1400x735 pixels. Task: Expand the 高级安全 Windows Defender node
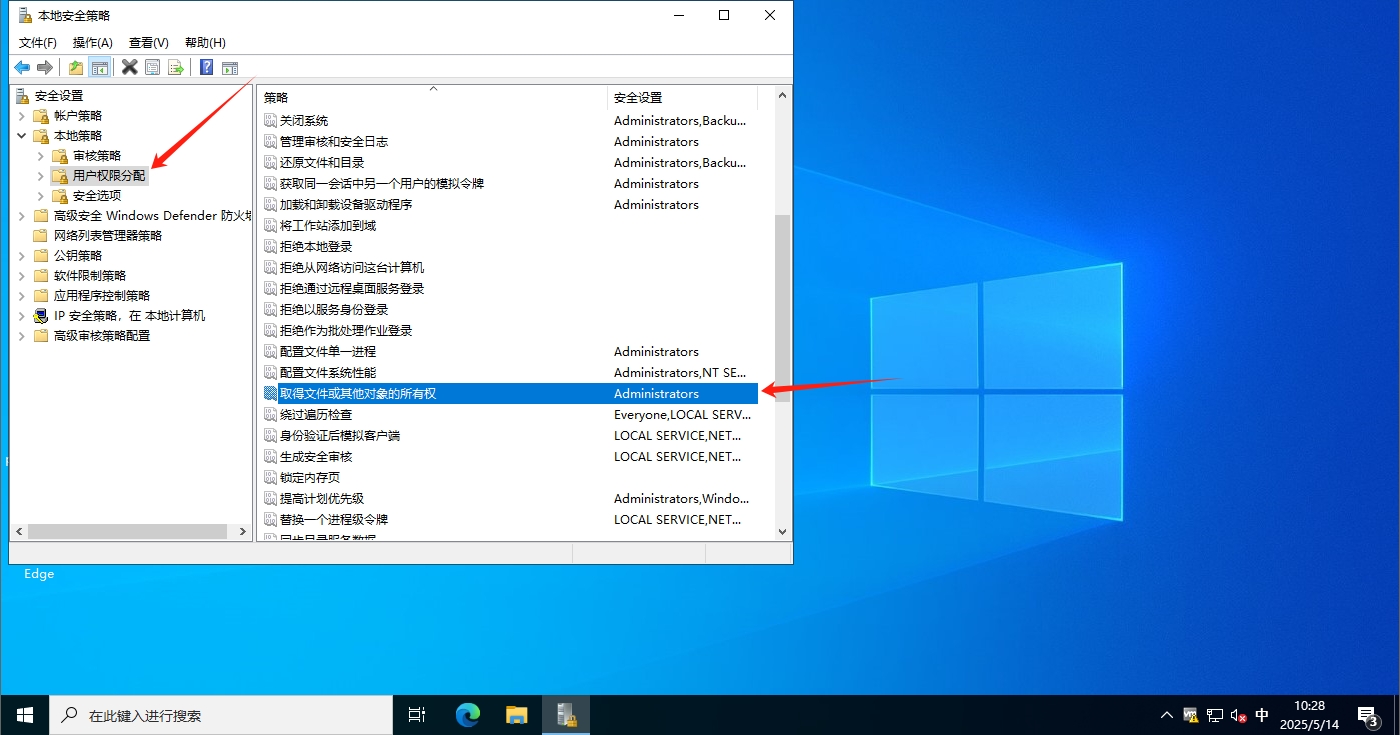click(22, 216)
